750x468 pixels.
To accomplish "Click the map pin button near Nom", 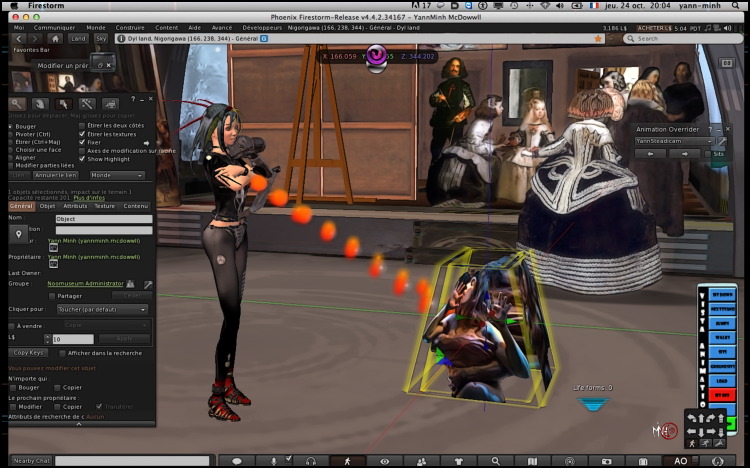I will coord(19,234).
